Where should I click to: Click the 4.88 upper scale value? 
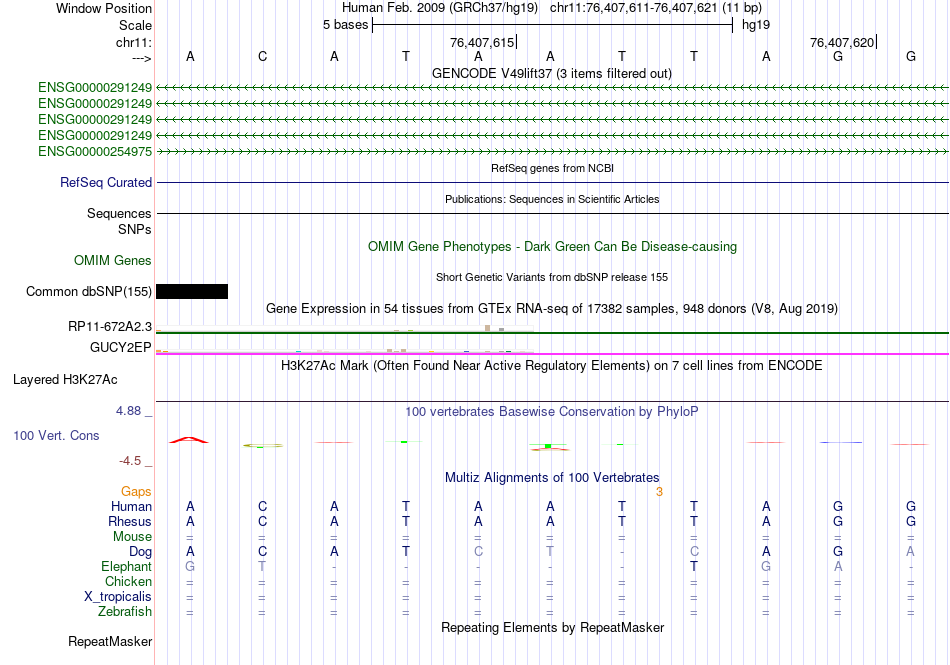point(128,411)
